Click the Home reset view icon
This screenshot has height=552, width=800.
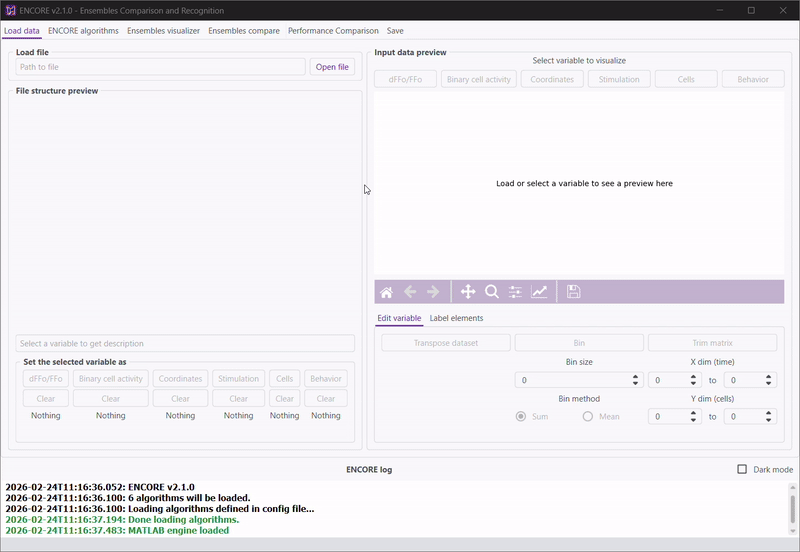tap(386, 292)
